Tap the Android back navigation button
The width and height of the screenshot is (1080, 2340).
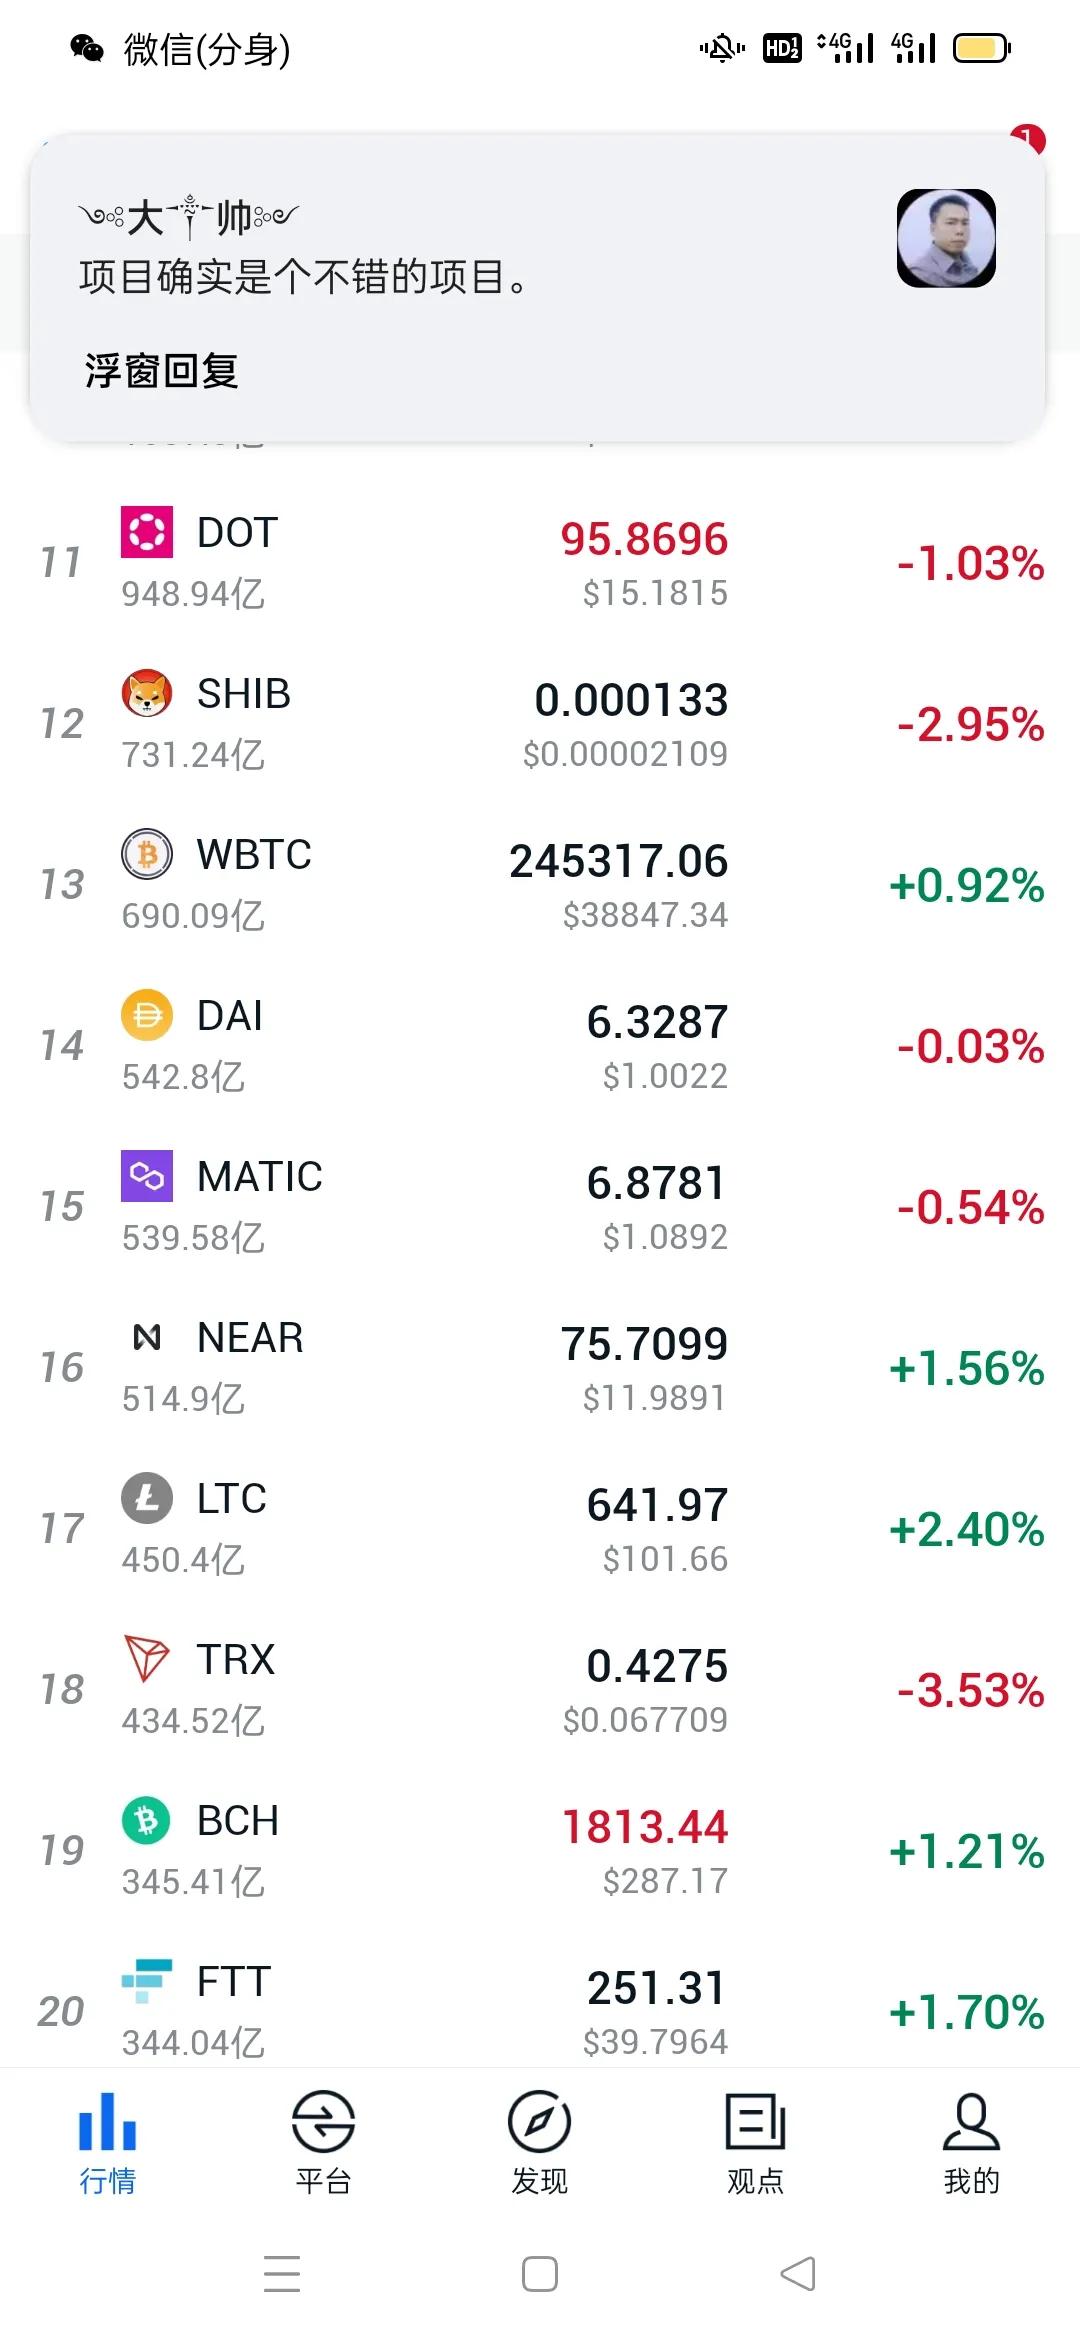pos(798,2274)
